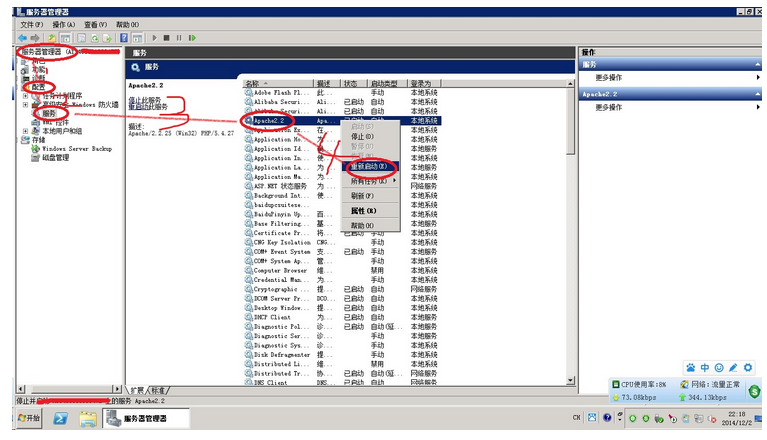Choose 刷新(F) in the context menu
This screenshot has height=440, width=767.
pyautogui.click(x=370, y=196)
